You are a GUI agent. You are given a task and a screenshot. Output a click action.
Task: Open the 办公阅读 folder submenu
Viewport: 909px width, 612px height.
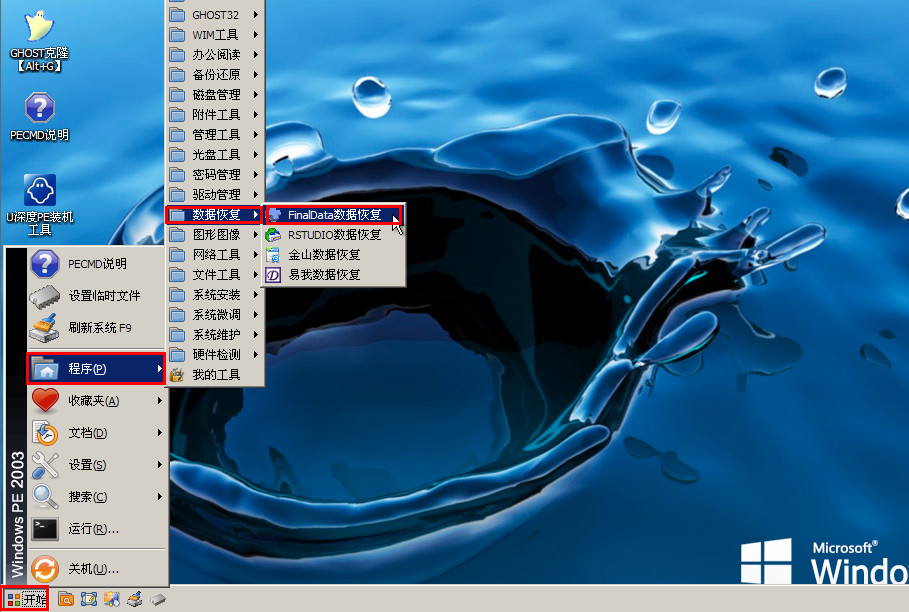[215, 54]
